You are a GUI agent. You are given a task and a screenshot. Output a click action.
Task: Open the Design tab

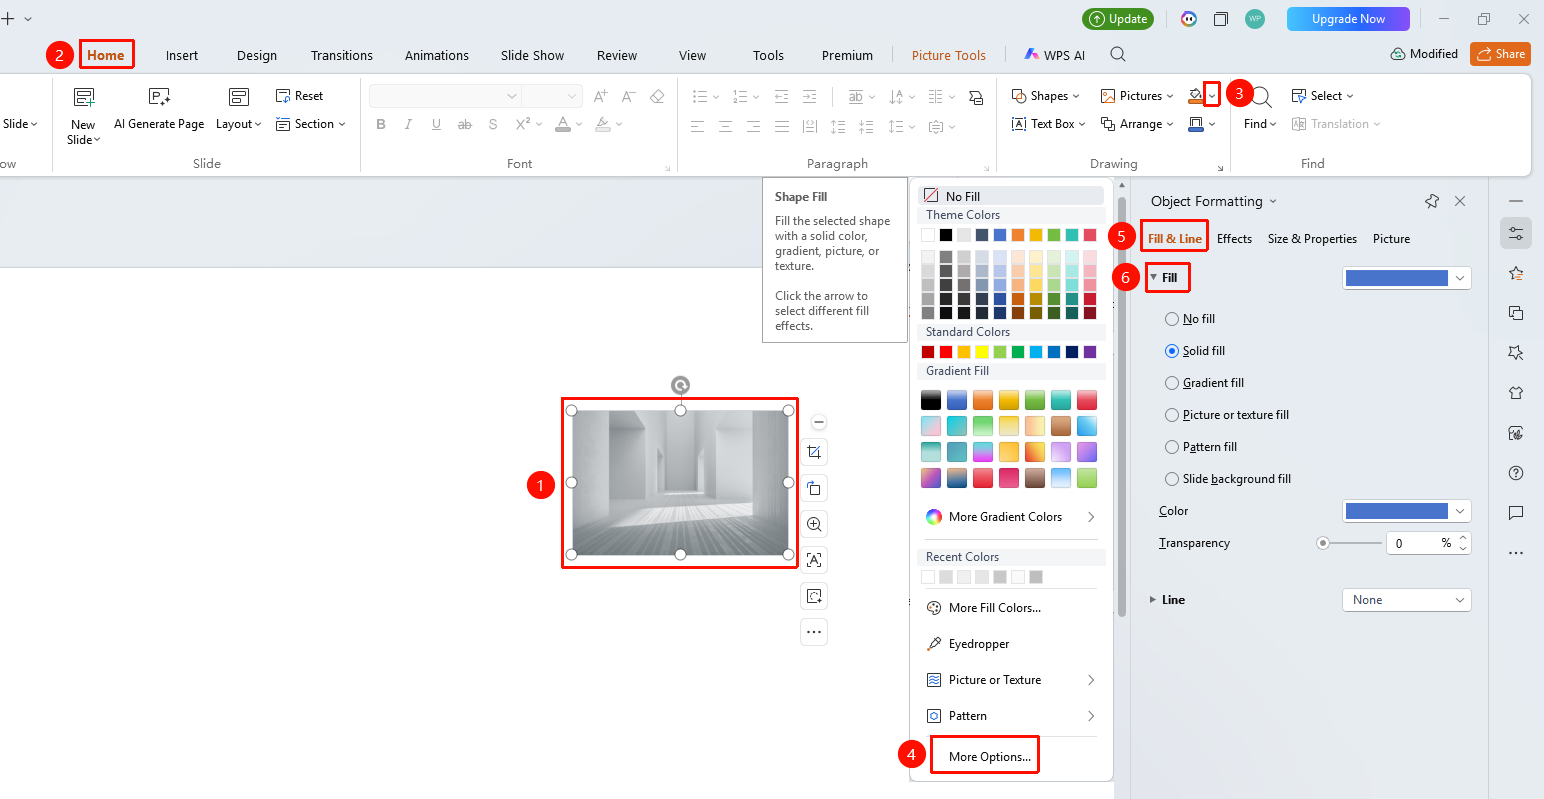(x=257, y=55)
